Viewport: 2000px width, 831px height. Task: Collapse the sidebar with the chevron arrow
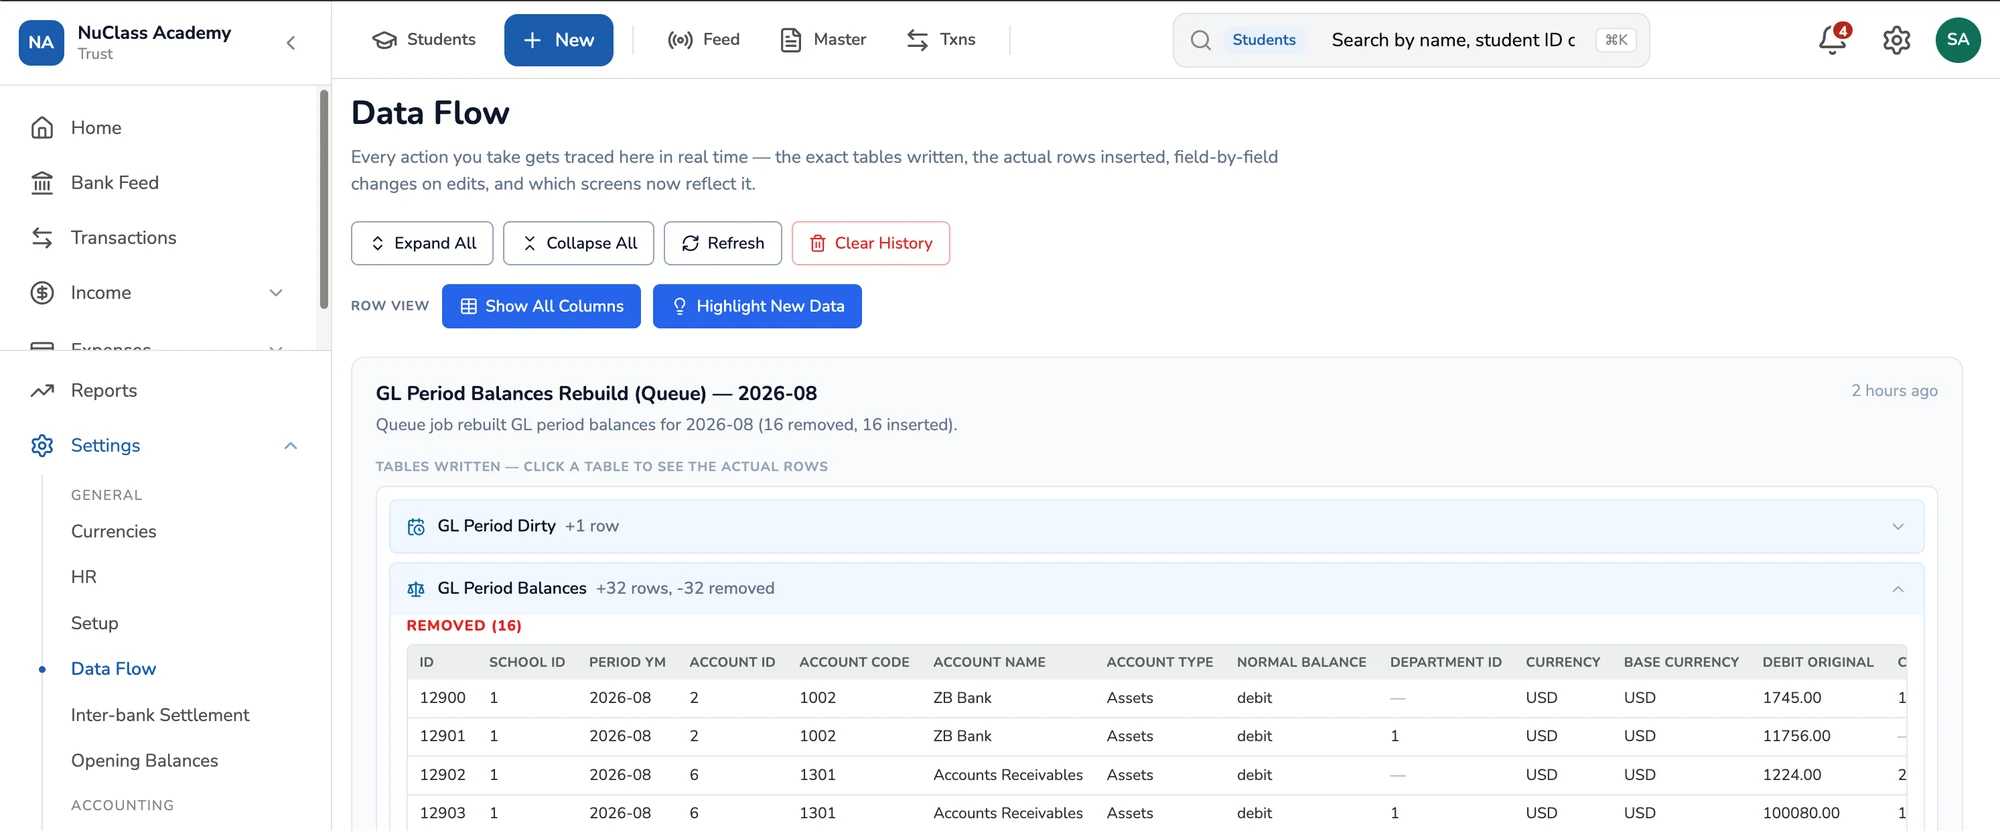(291, 42)
